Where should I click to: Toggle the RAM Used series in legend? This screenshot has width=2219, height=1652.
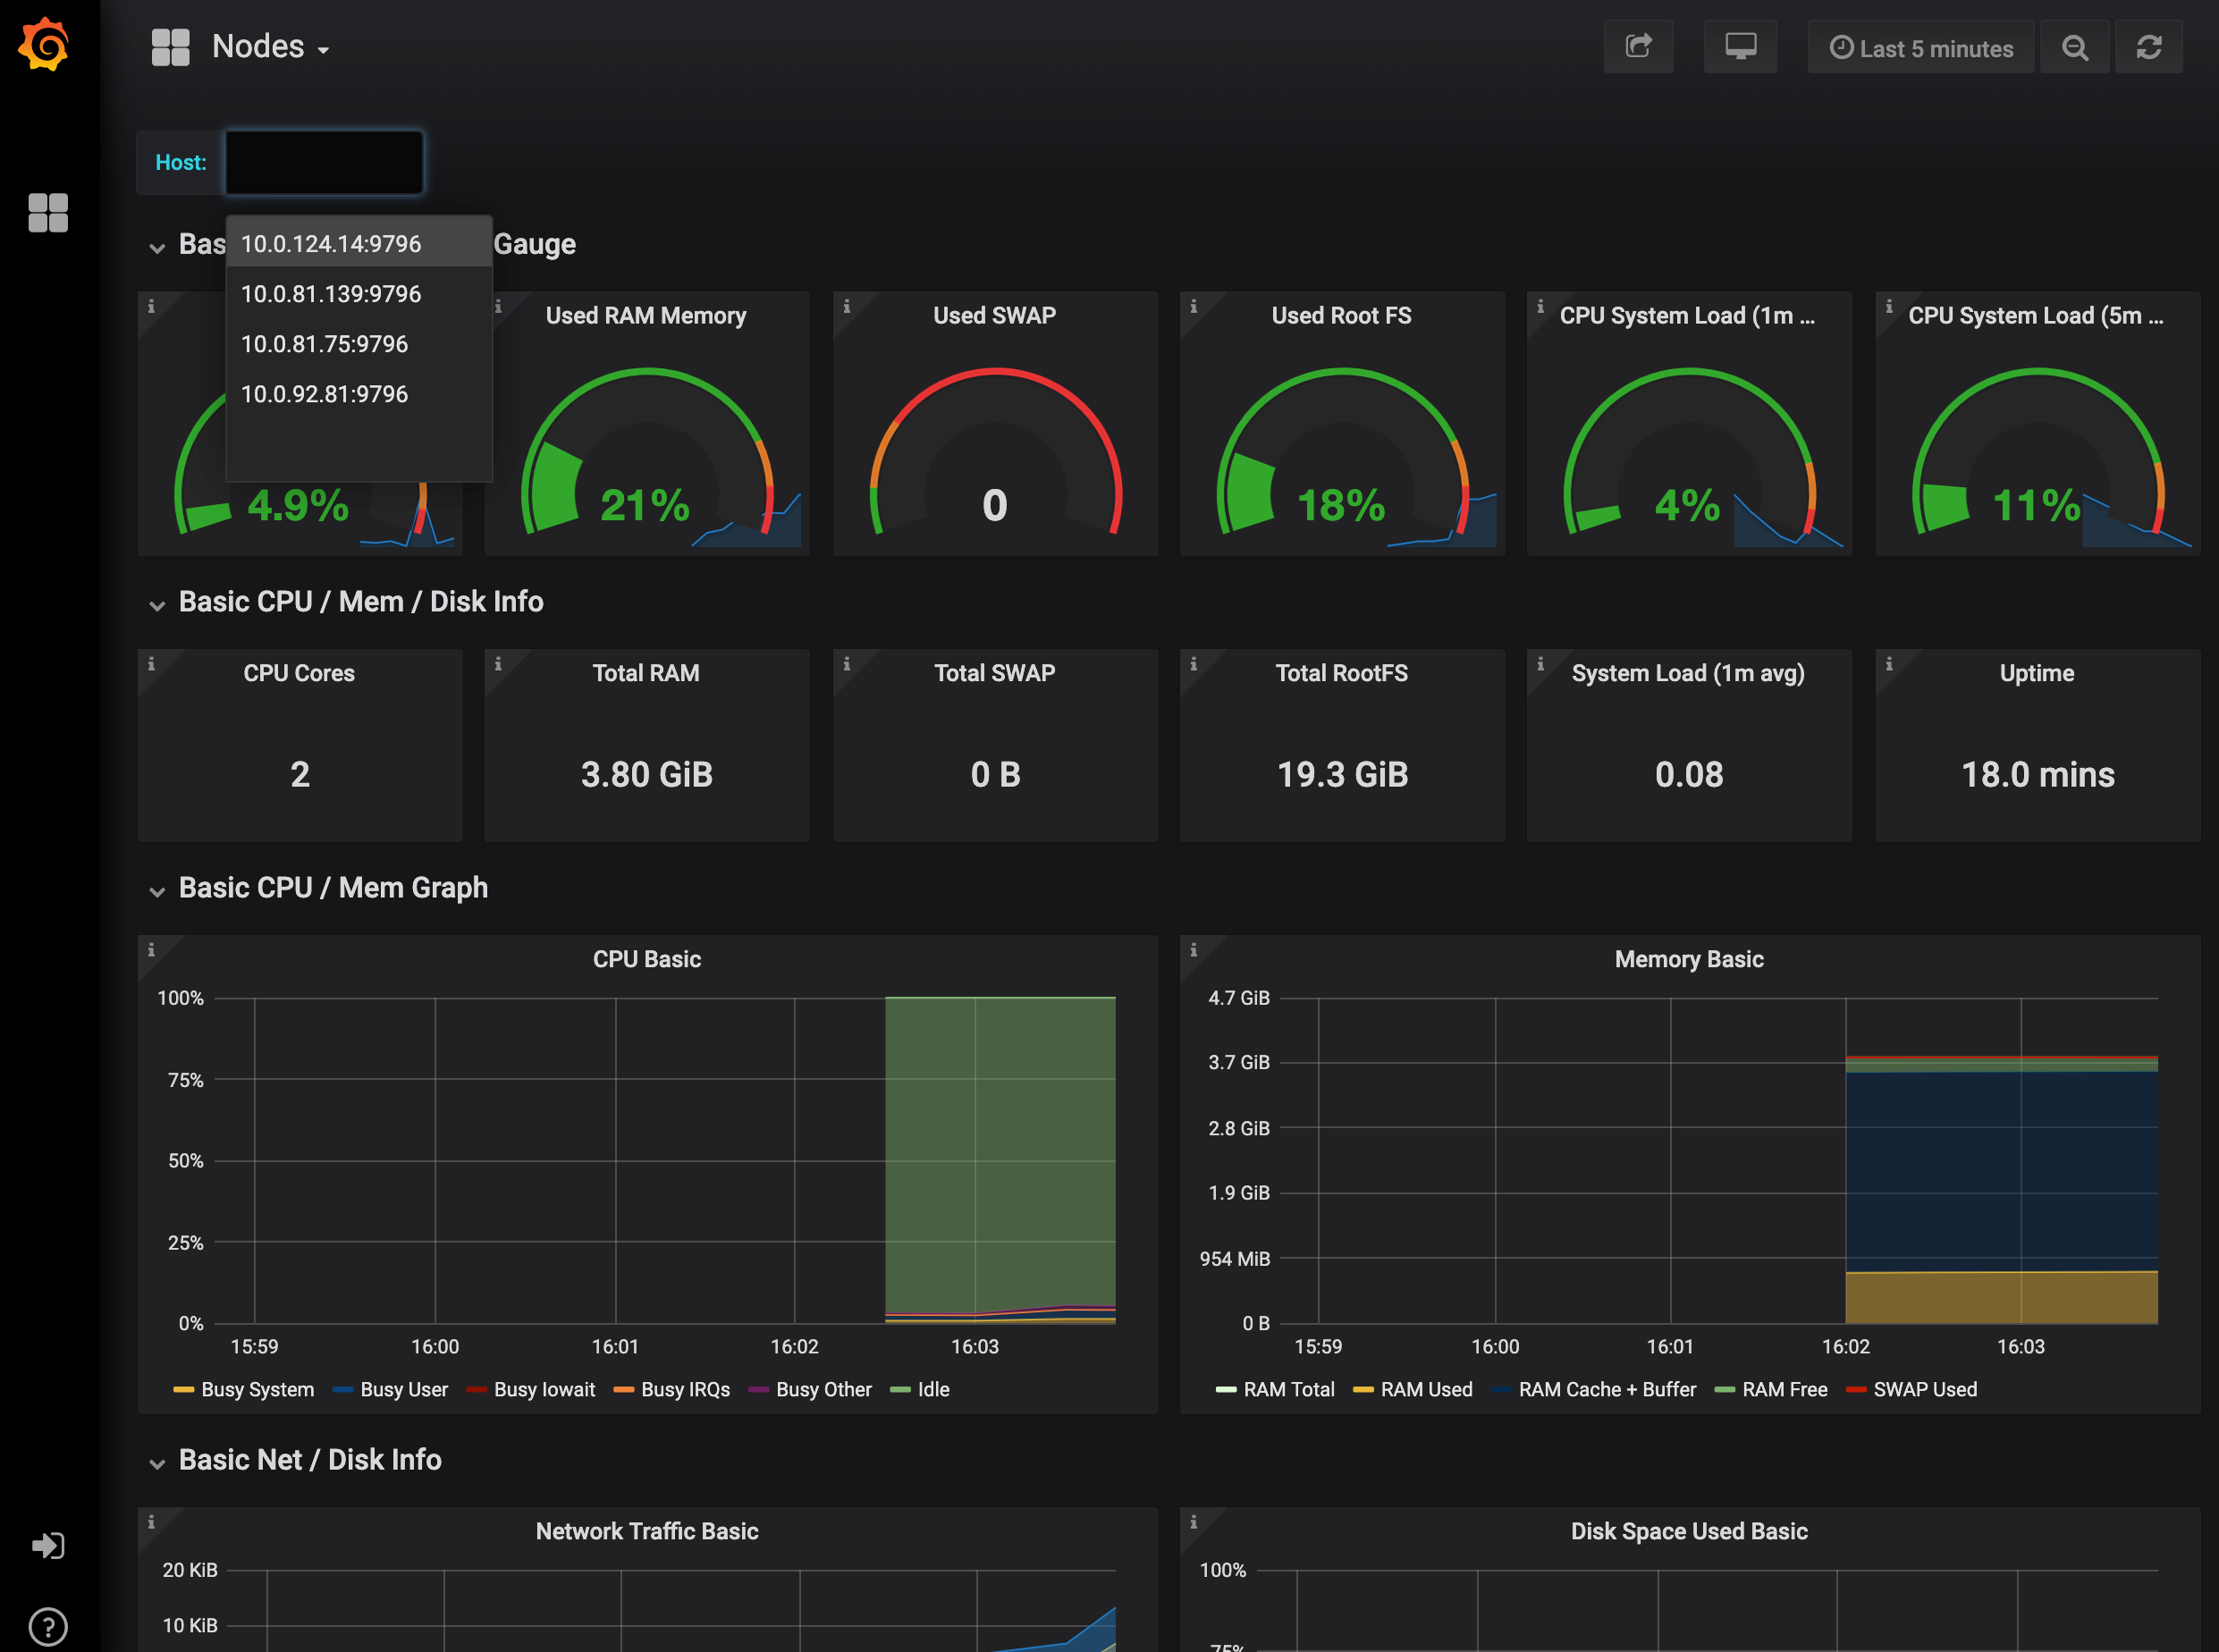[1425, 1390]
